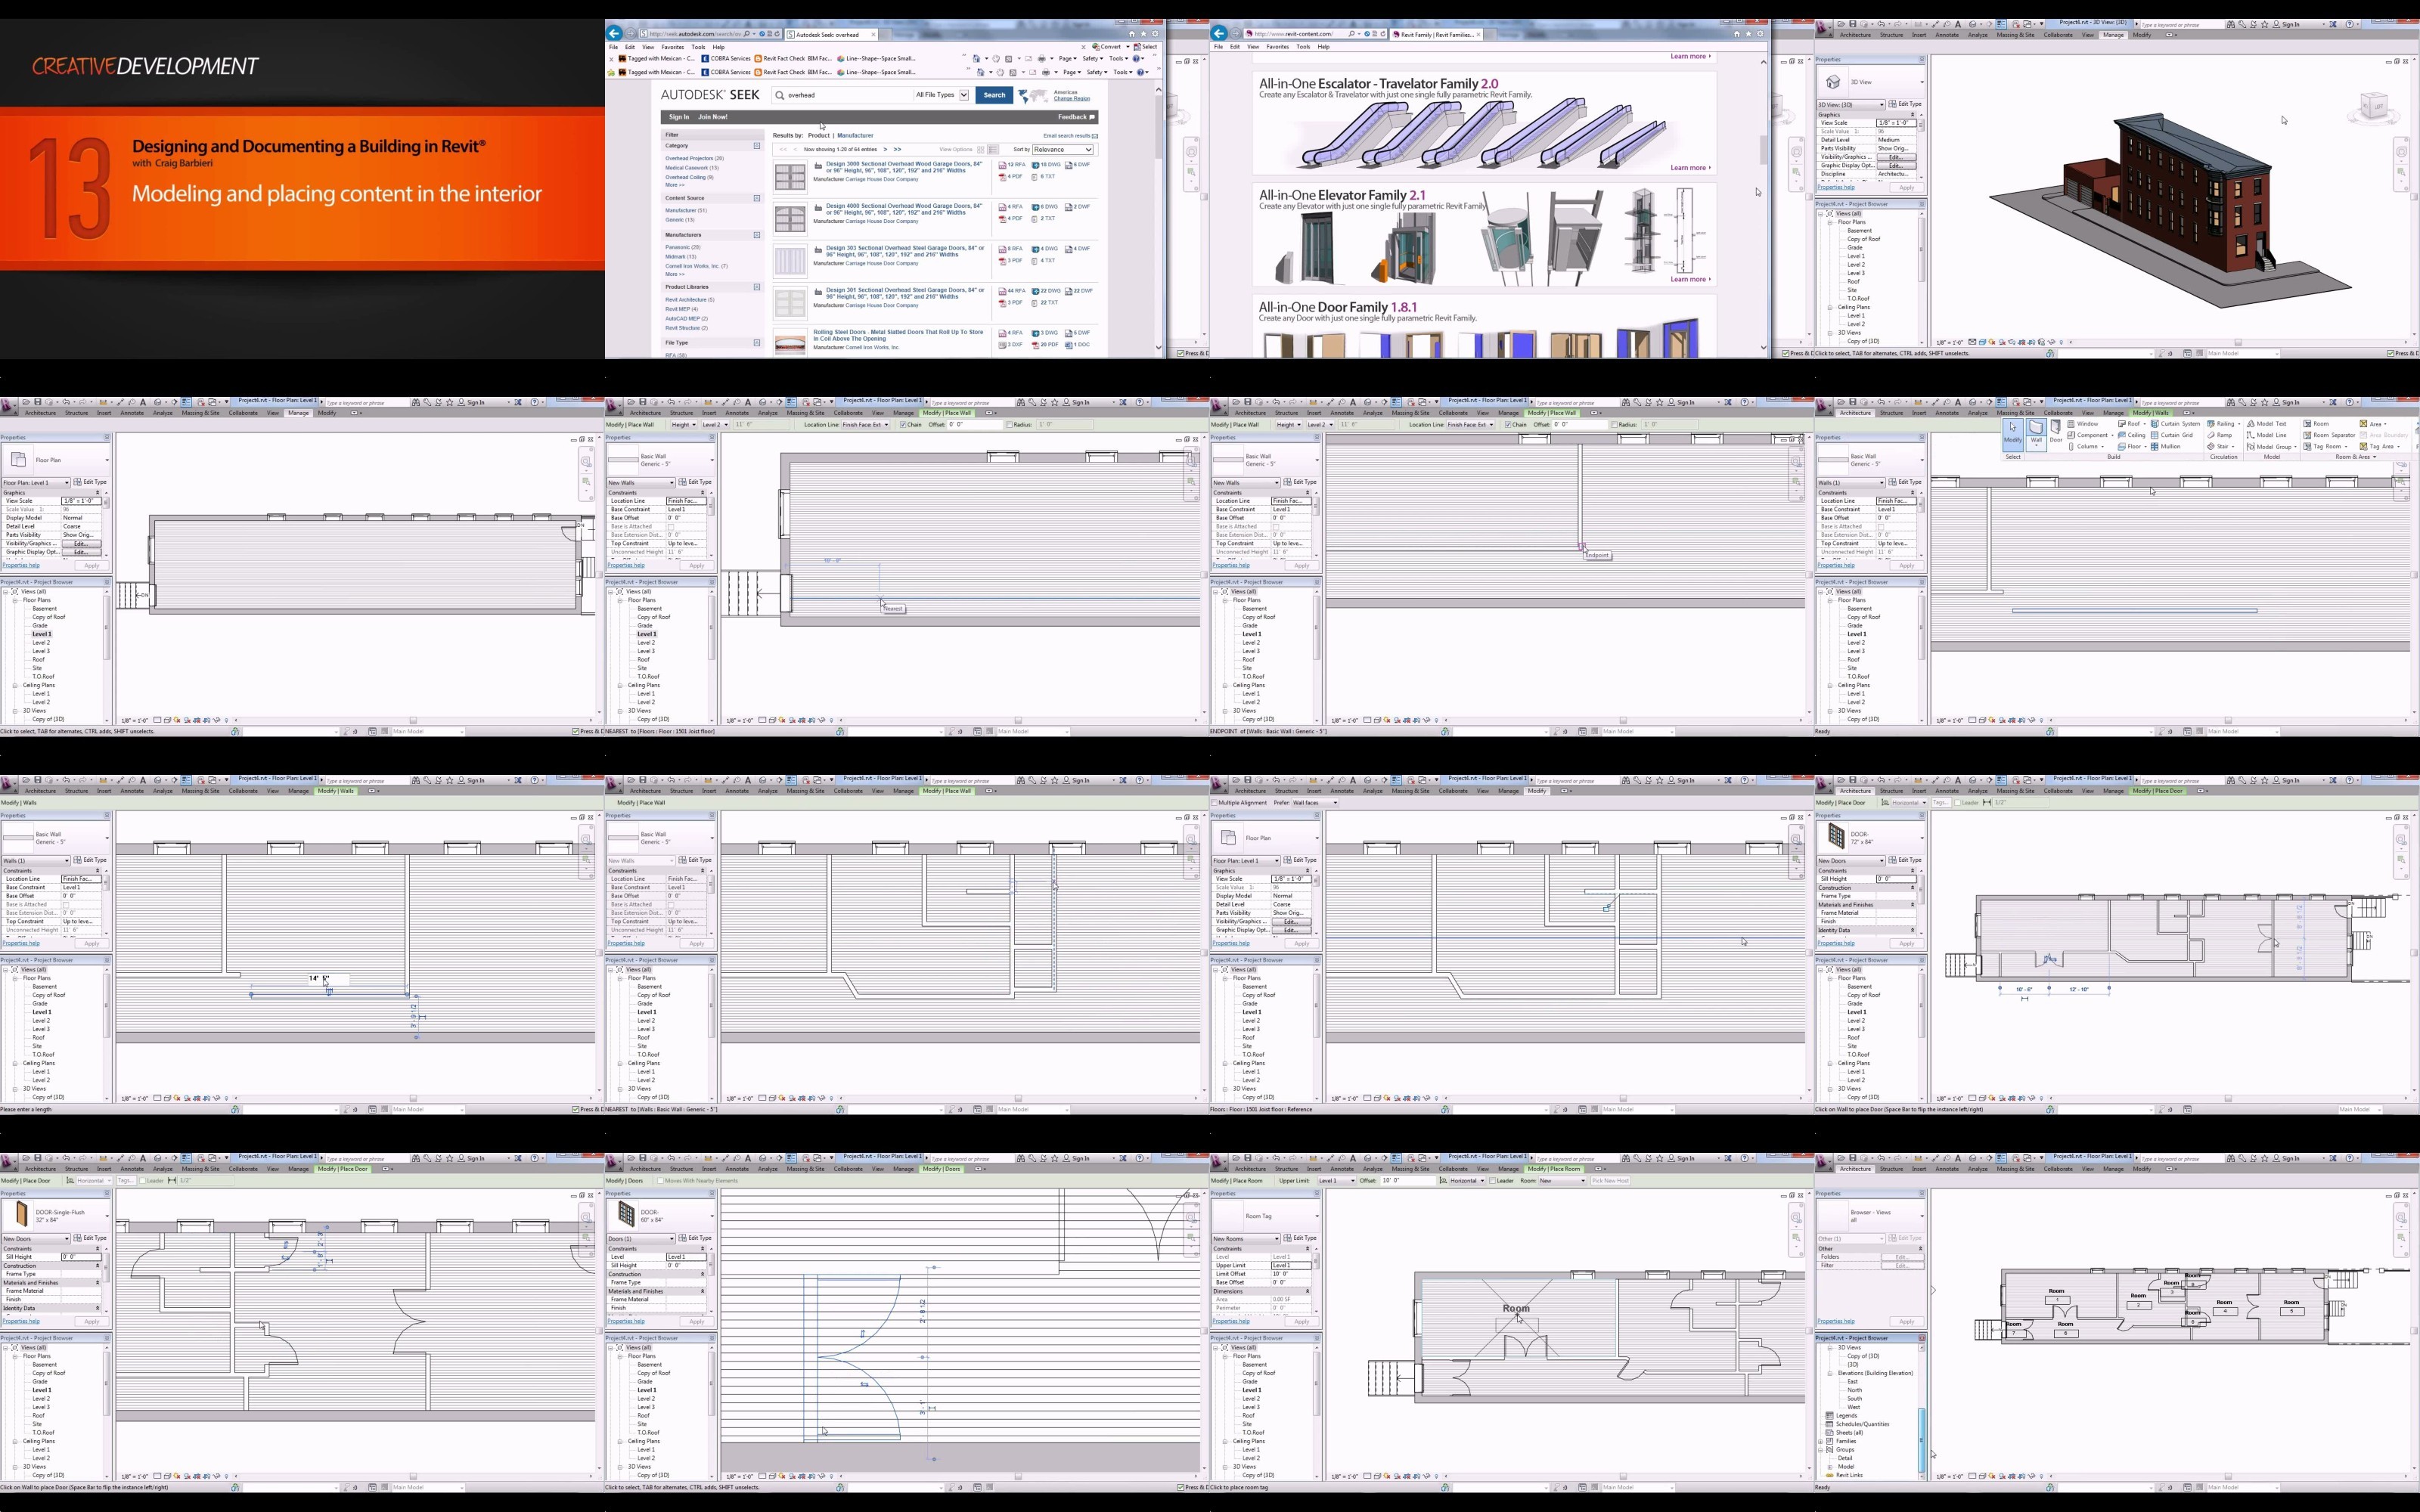Select the Elevations (Building Elevation) tree item

coord(1874,1372)
